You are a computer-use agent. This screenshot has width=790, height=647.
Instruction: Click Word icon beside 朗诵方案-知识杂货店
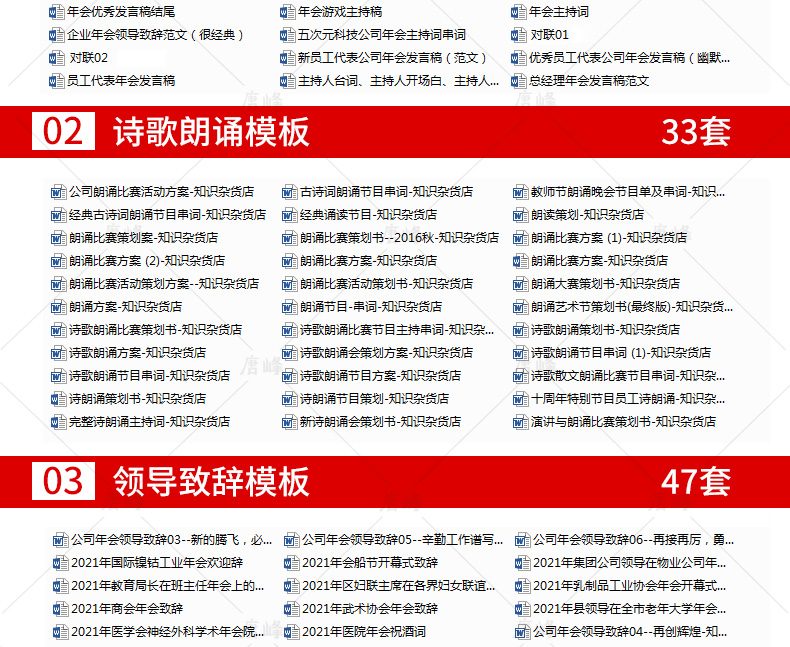59,307
